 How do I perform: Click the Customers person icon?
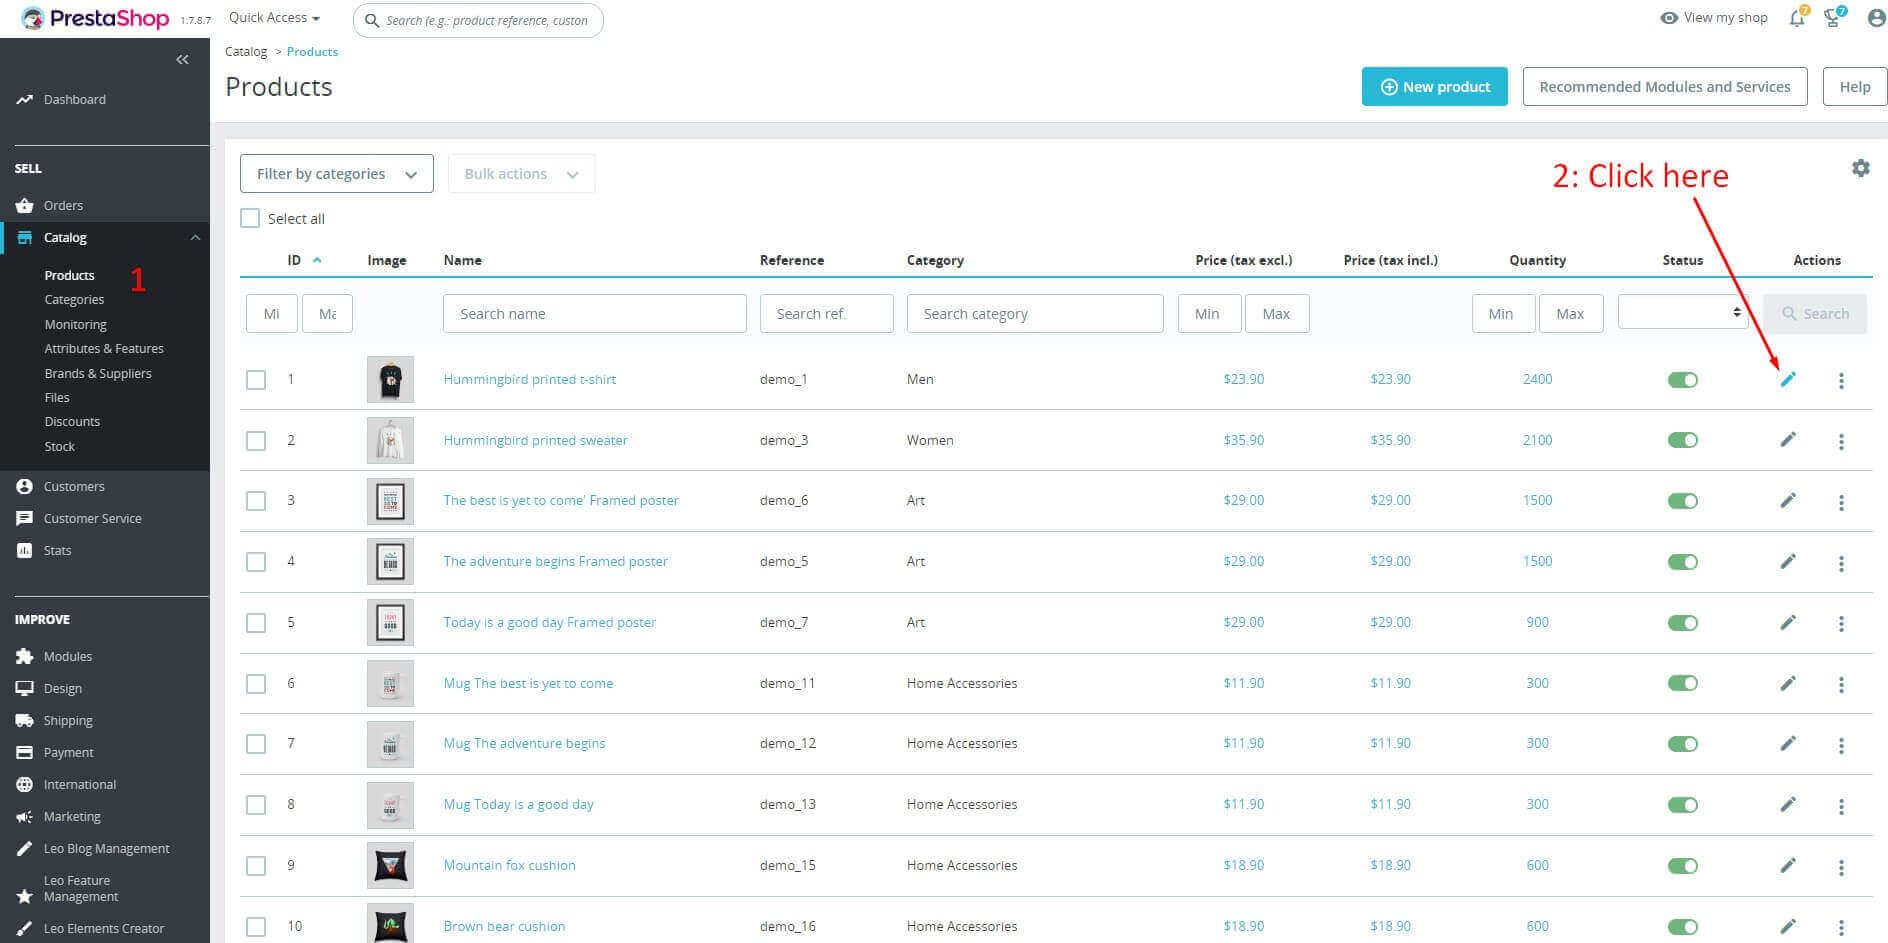24,486
